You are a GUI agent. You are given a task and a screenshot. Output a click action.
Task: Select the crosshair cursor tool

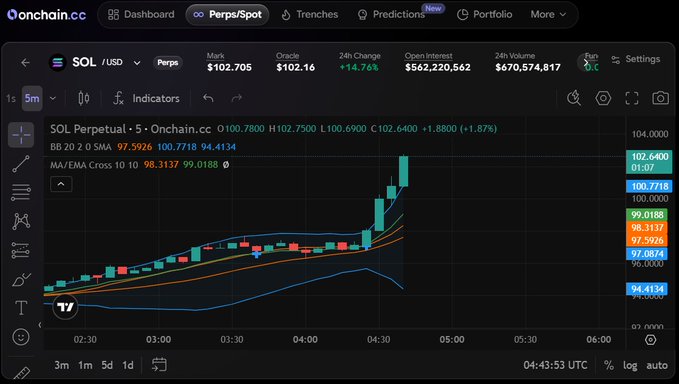click(x=21, y=135)
